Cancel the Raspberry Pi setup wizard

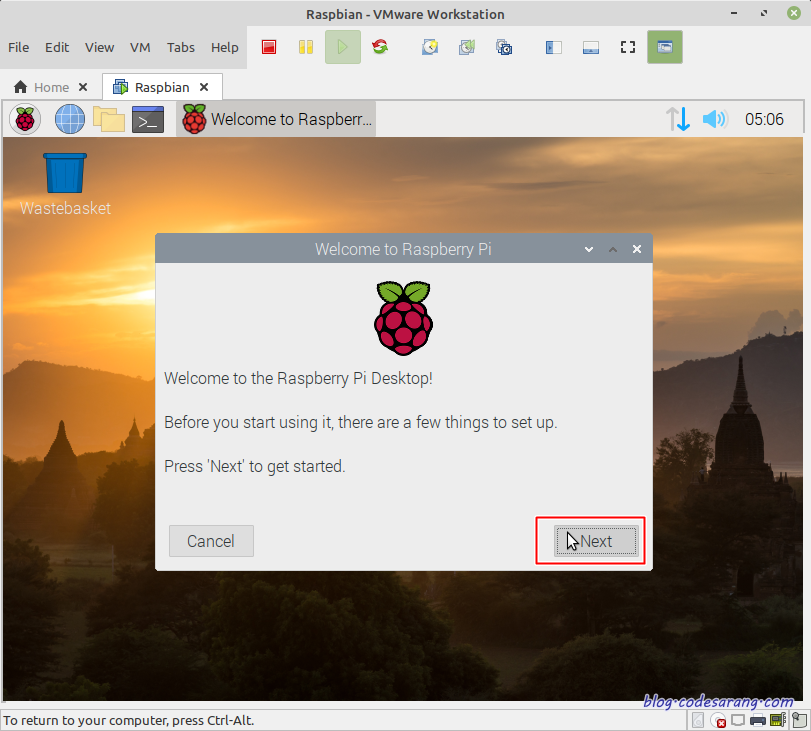(x=211, y=541)
